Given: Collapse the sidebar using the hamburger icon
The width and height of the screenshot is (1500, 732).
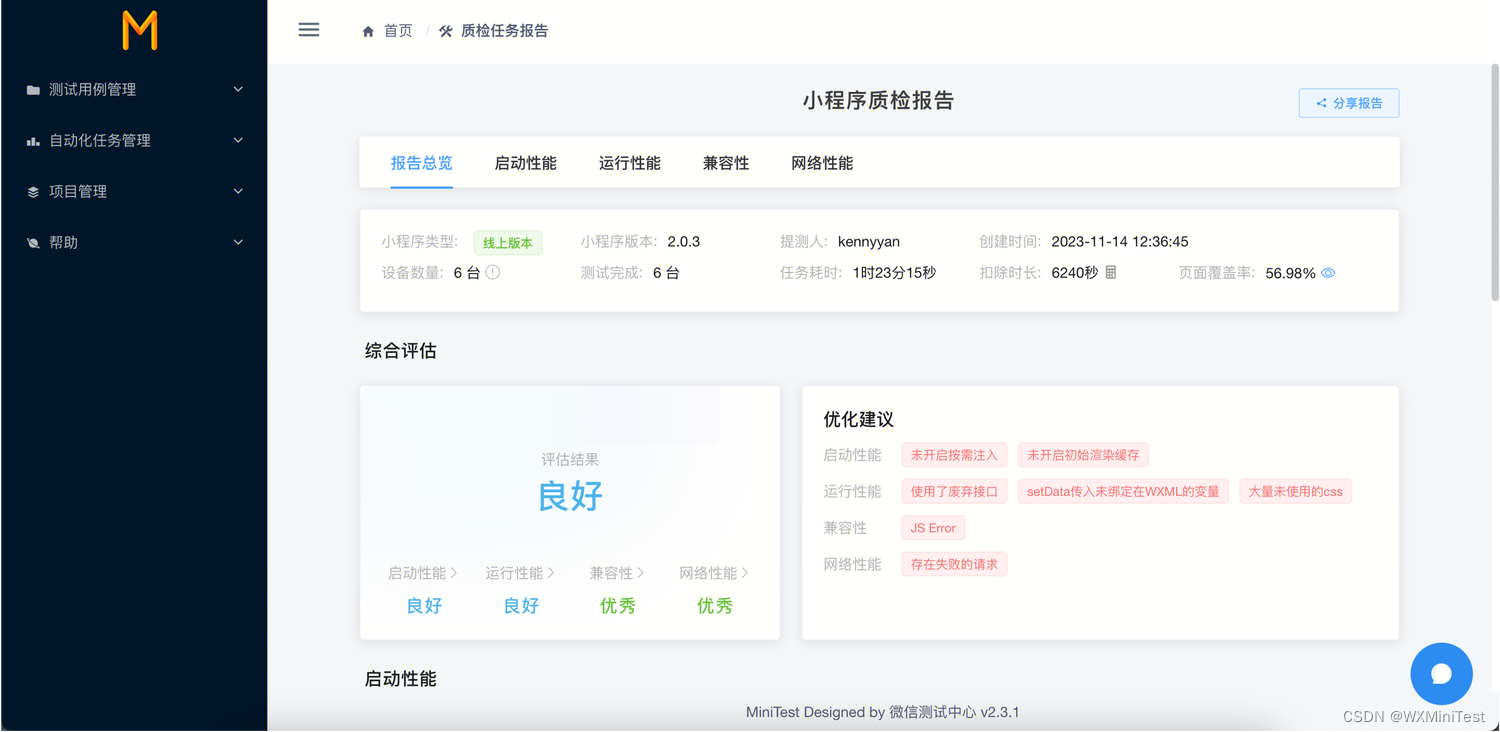Looking at the screenshot, I should coord(308,29).
